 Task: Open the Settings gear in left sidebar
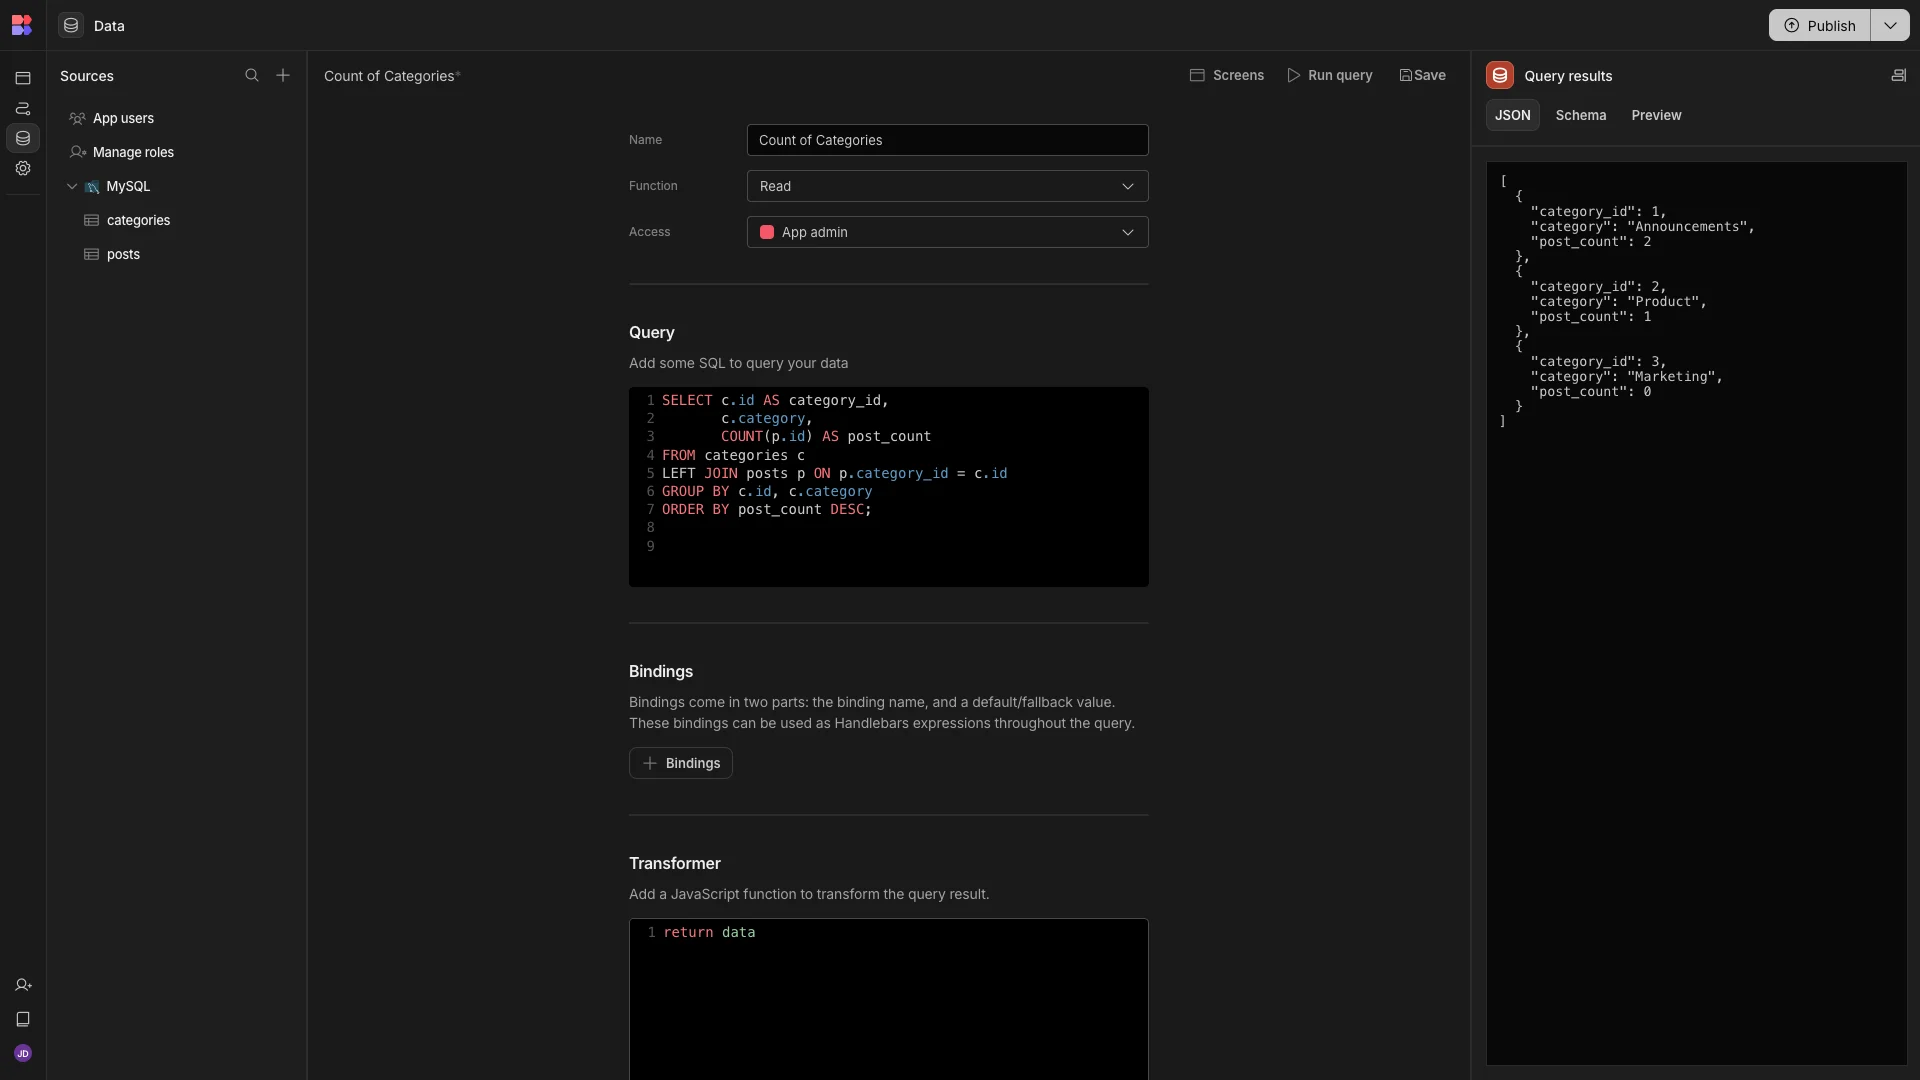click(23, 168)
